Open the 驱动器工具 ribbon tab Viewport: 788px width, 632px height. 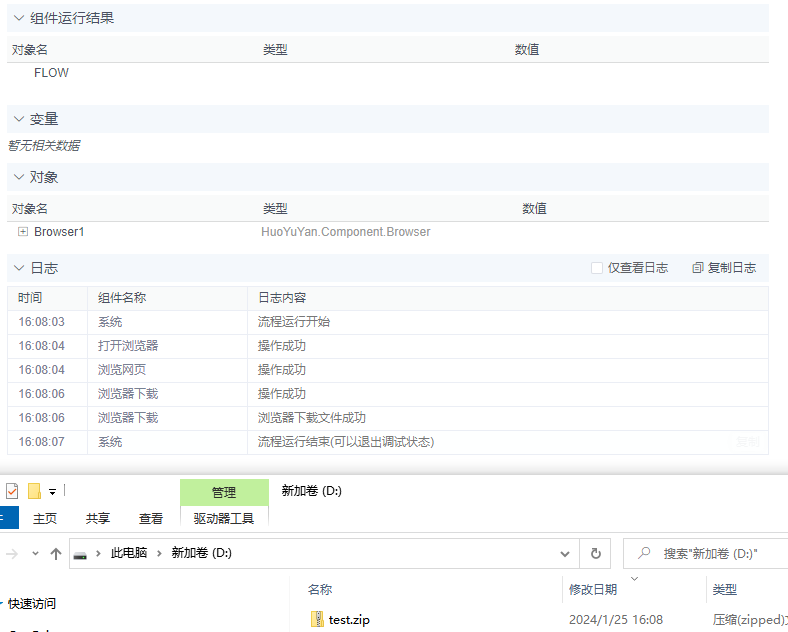224,518
